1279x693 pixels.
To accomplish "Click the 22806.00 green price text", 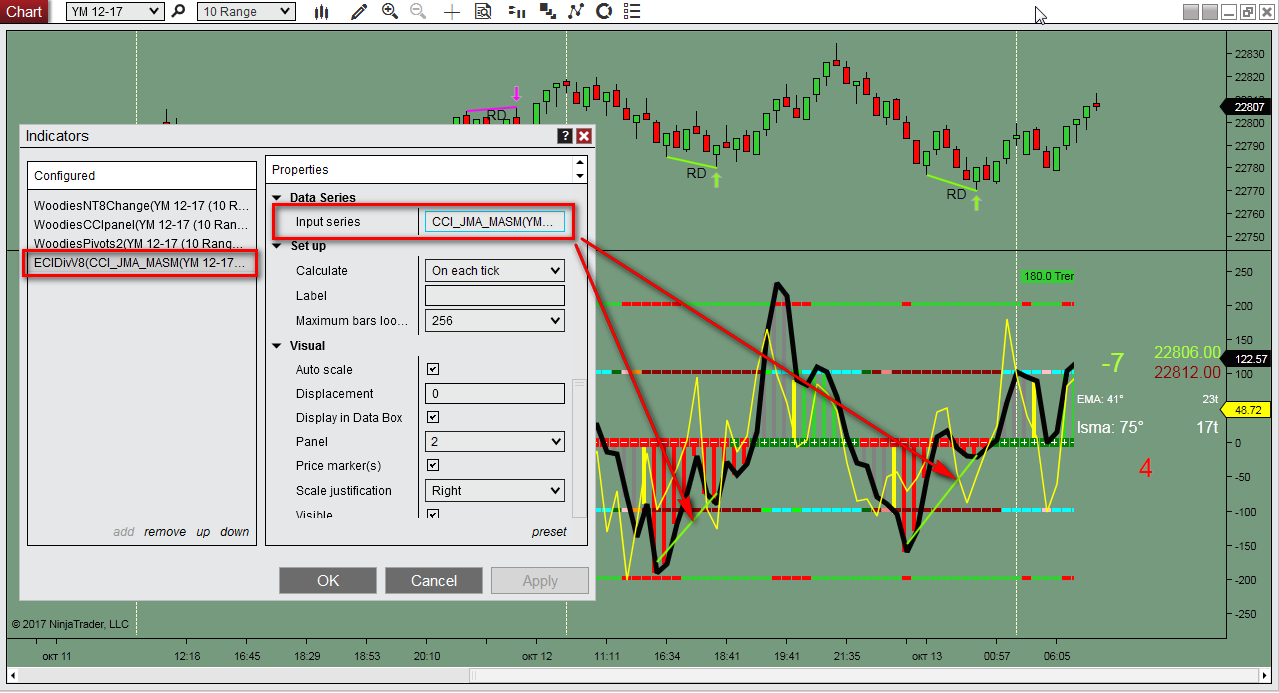I will point(1187,353).
